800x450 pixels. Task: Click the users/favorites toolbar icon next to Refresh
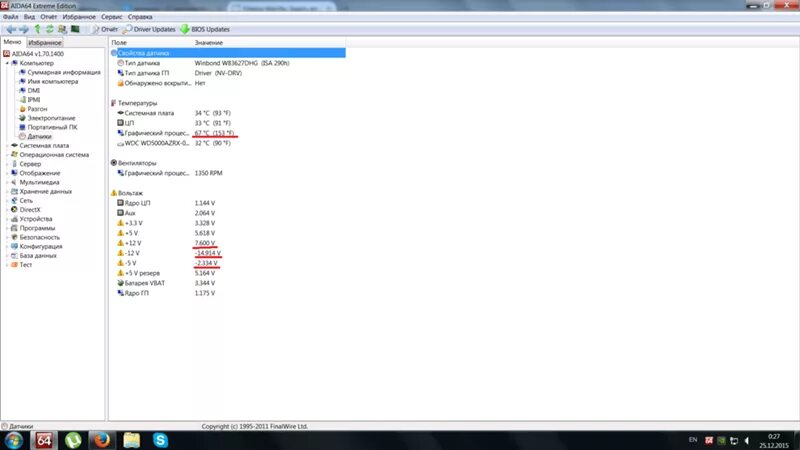(62, 29)
